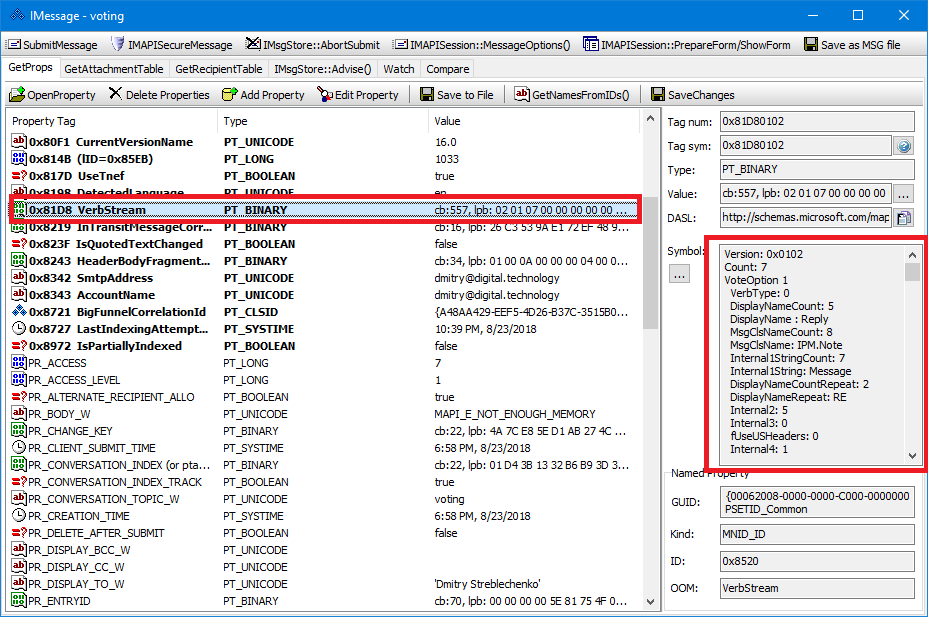Copy the DASL name with the clipboard icon
This screenshot has width=928, height=617.
[x=904, y=218]
